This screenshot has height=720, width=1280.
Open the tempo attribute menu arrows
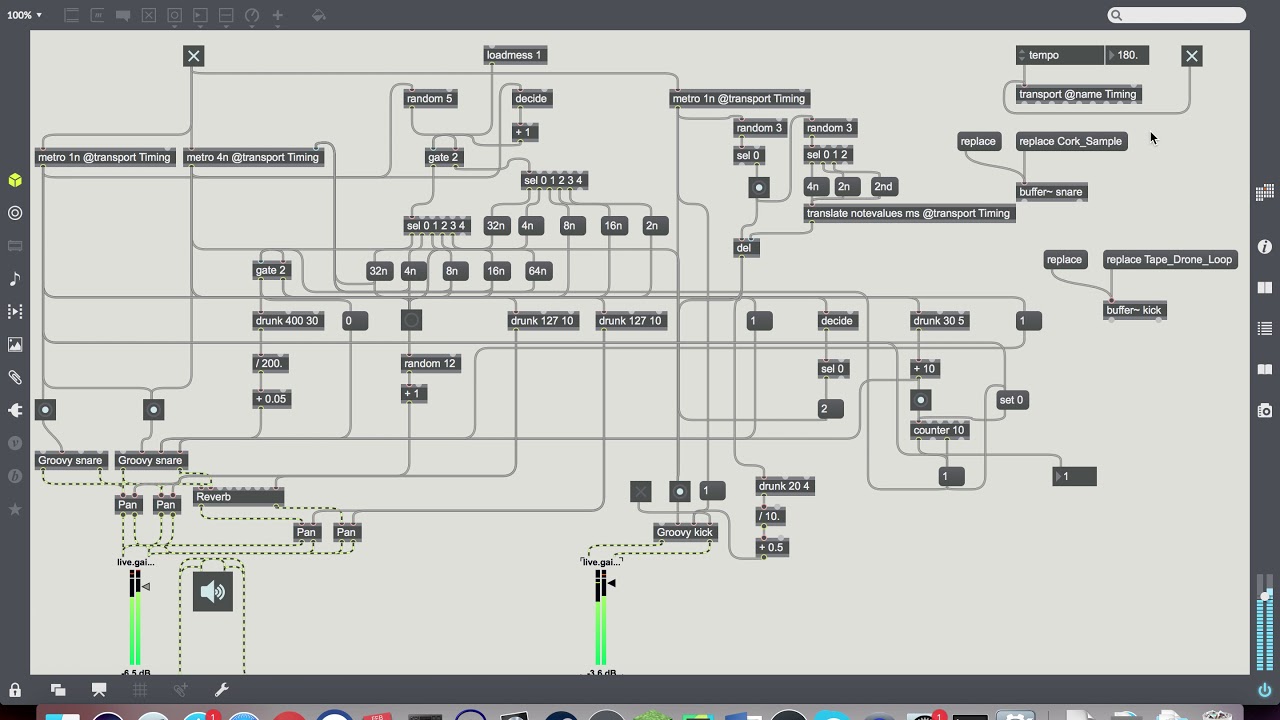tap(1022, 56)
